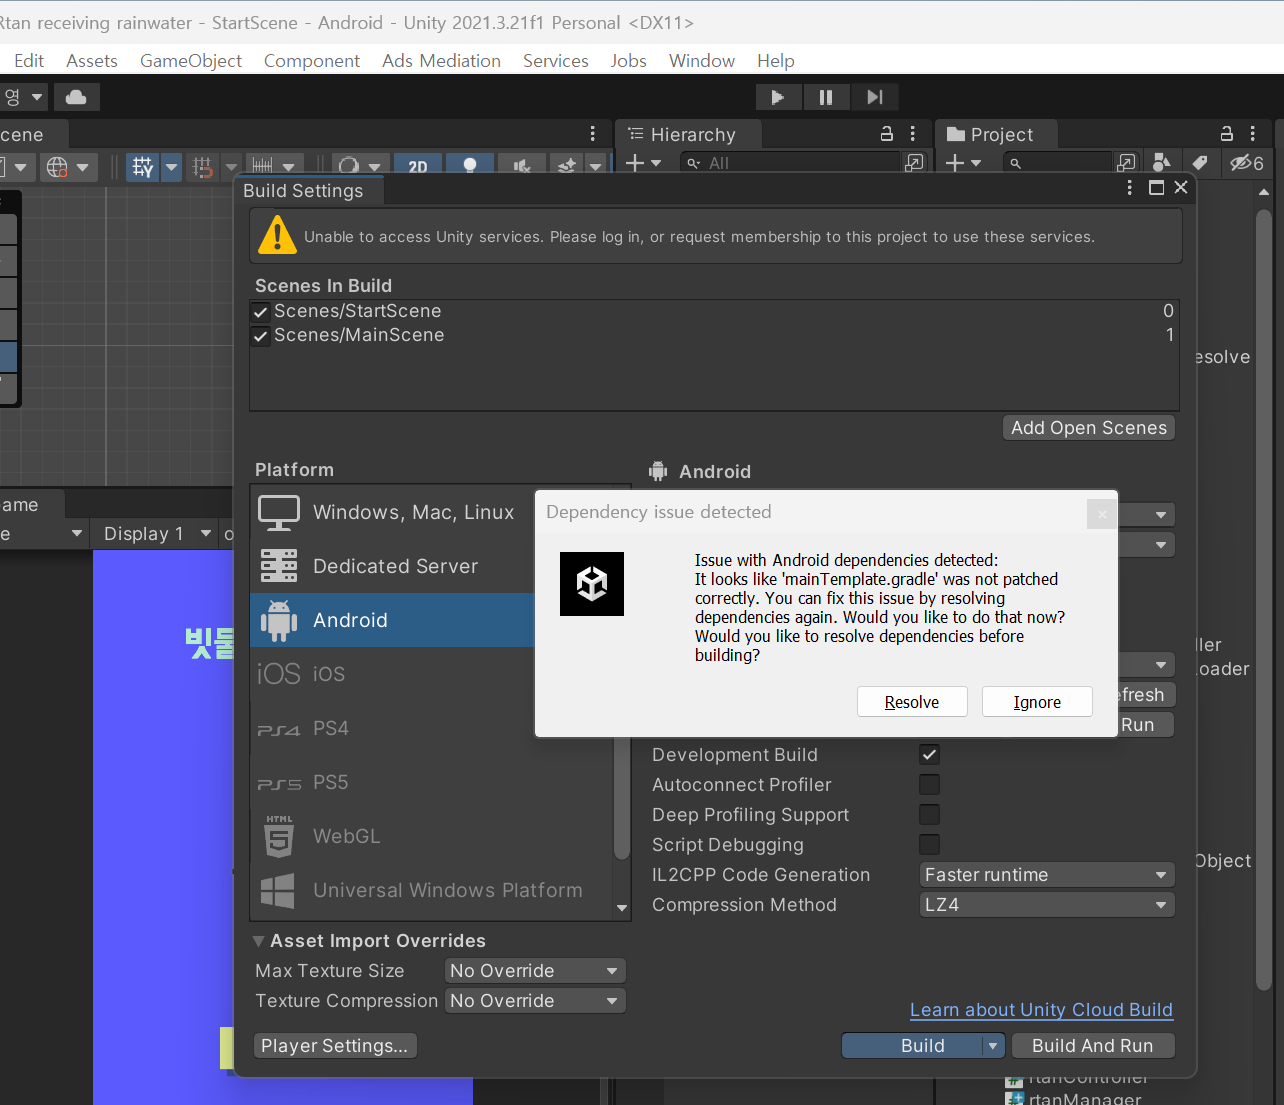Open Texture Compression dropdown

pyautogui.click(x=535, y=1001)
